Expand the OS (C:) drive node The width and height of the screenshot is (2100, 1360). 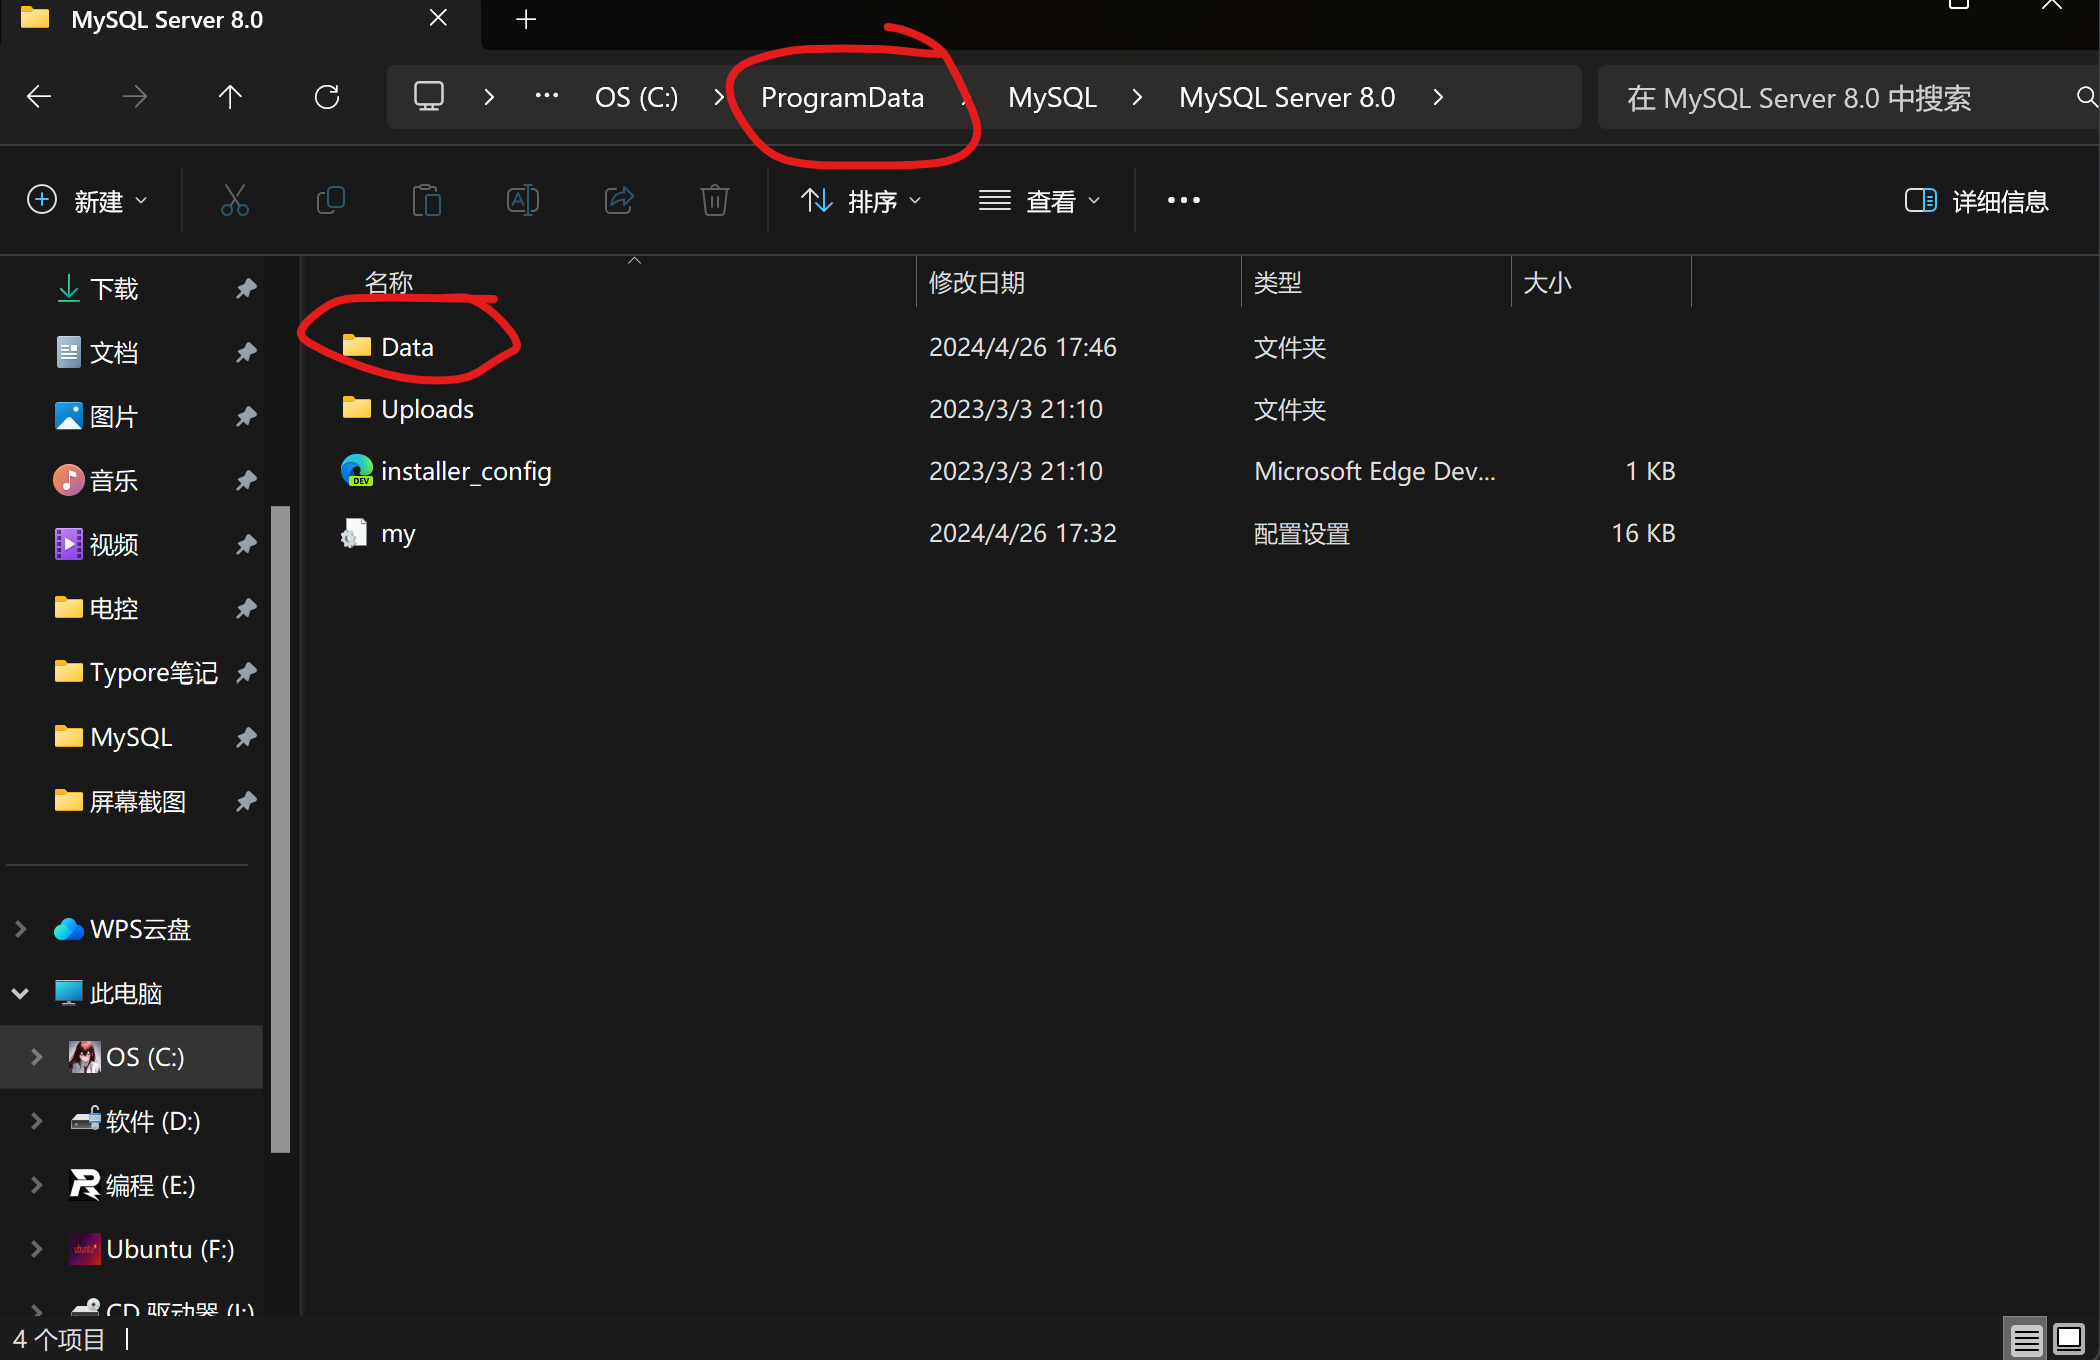(36, 1057)
